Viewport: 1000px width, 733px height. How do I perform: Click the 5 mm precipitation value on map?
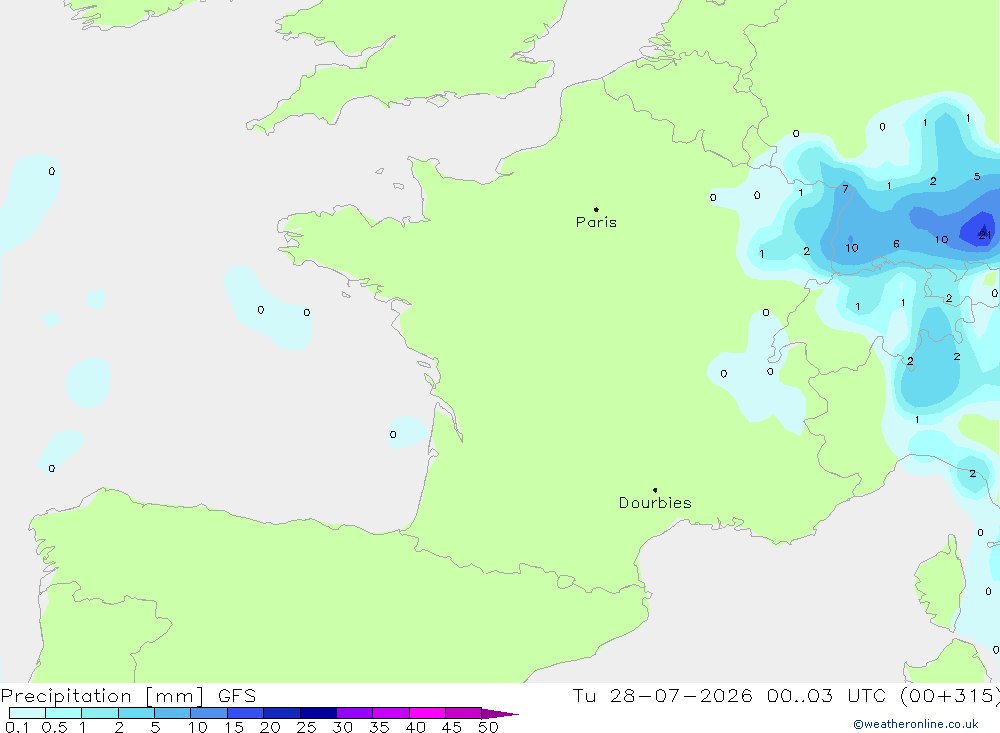[976, 177]
